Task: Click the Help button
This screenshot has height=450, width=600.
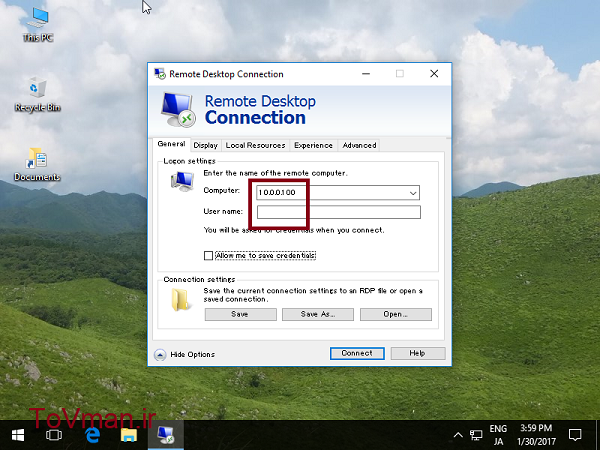Action: pos(418,353)
